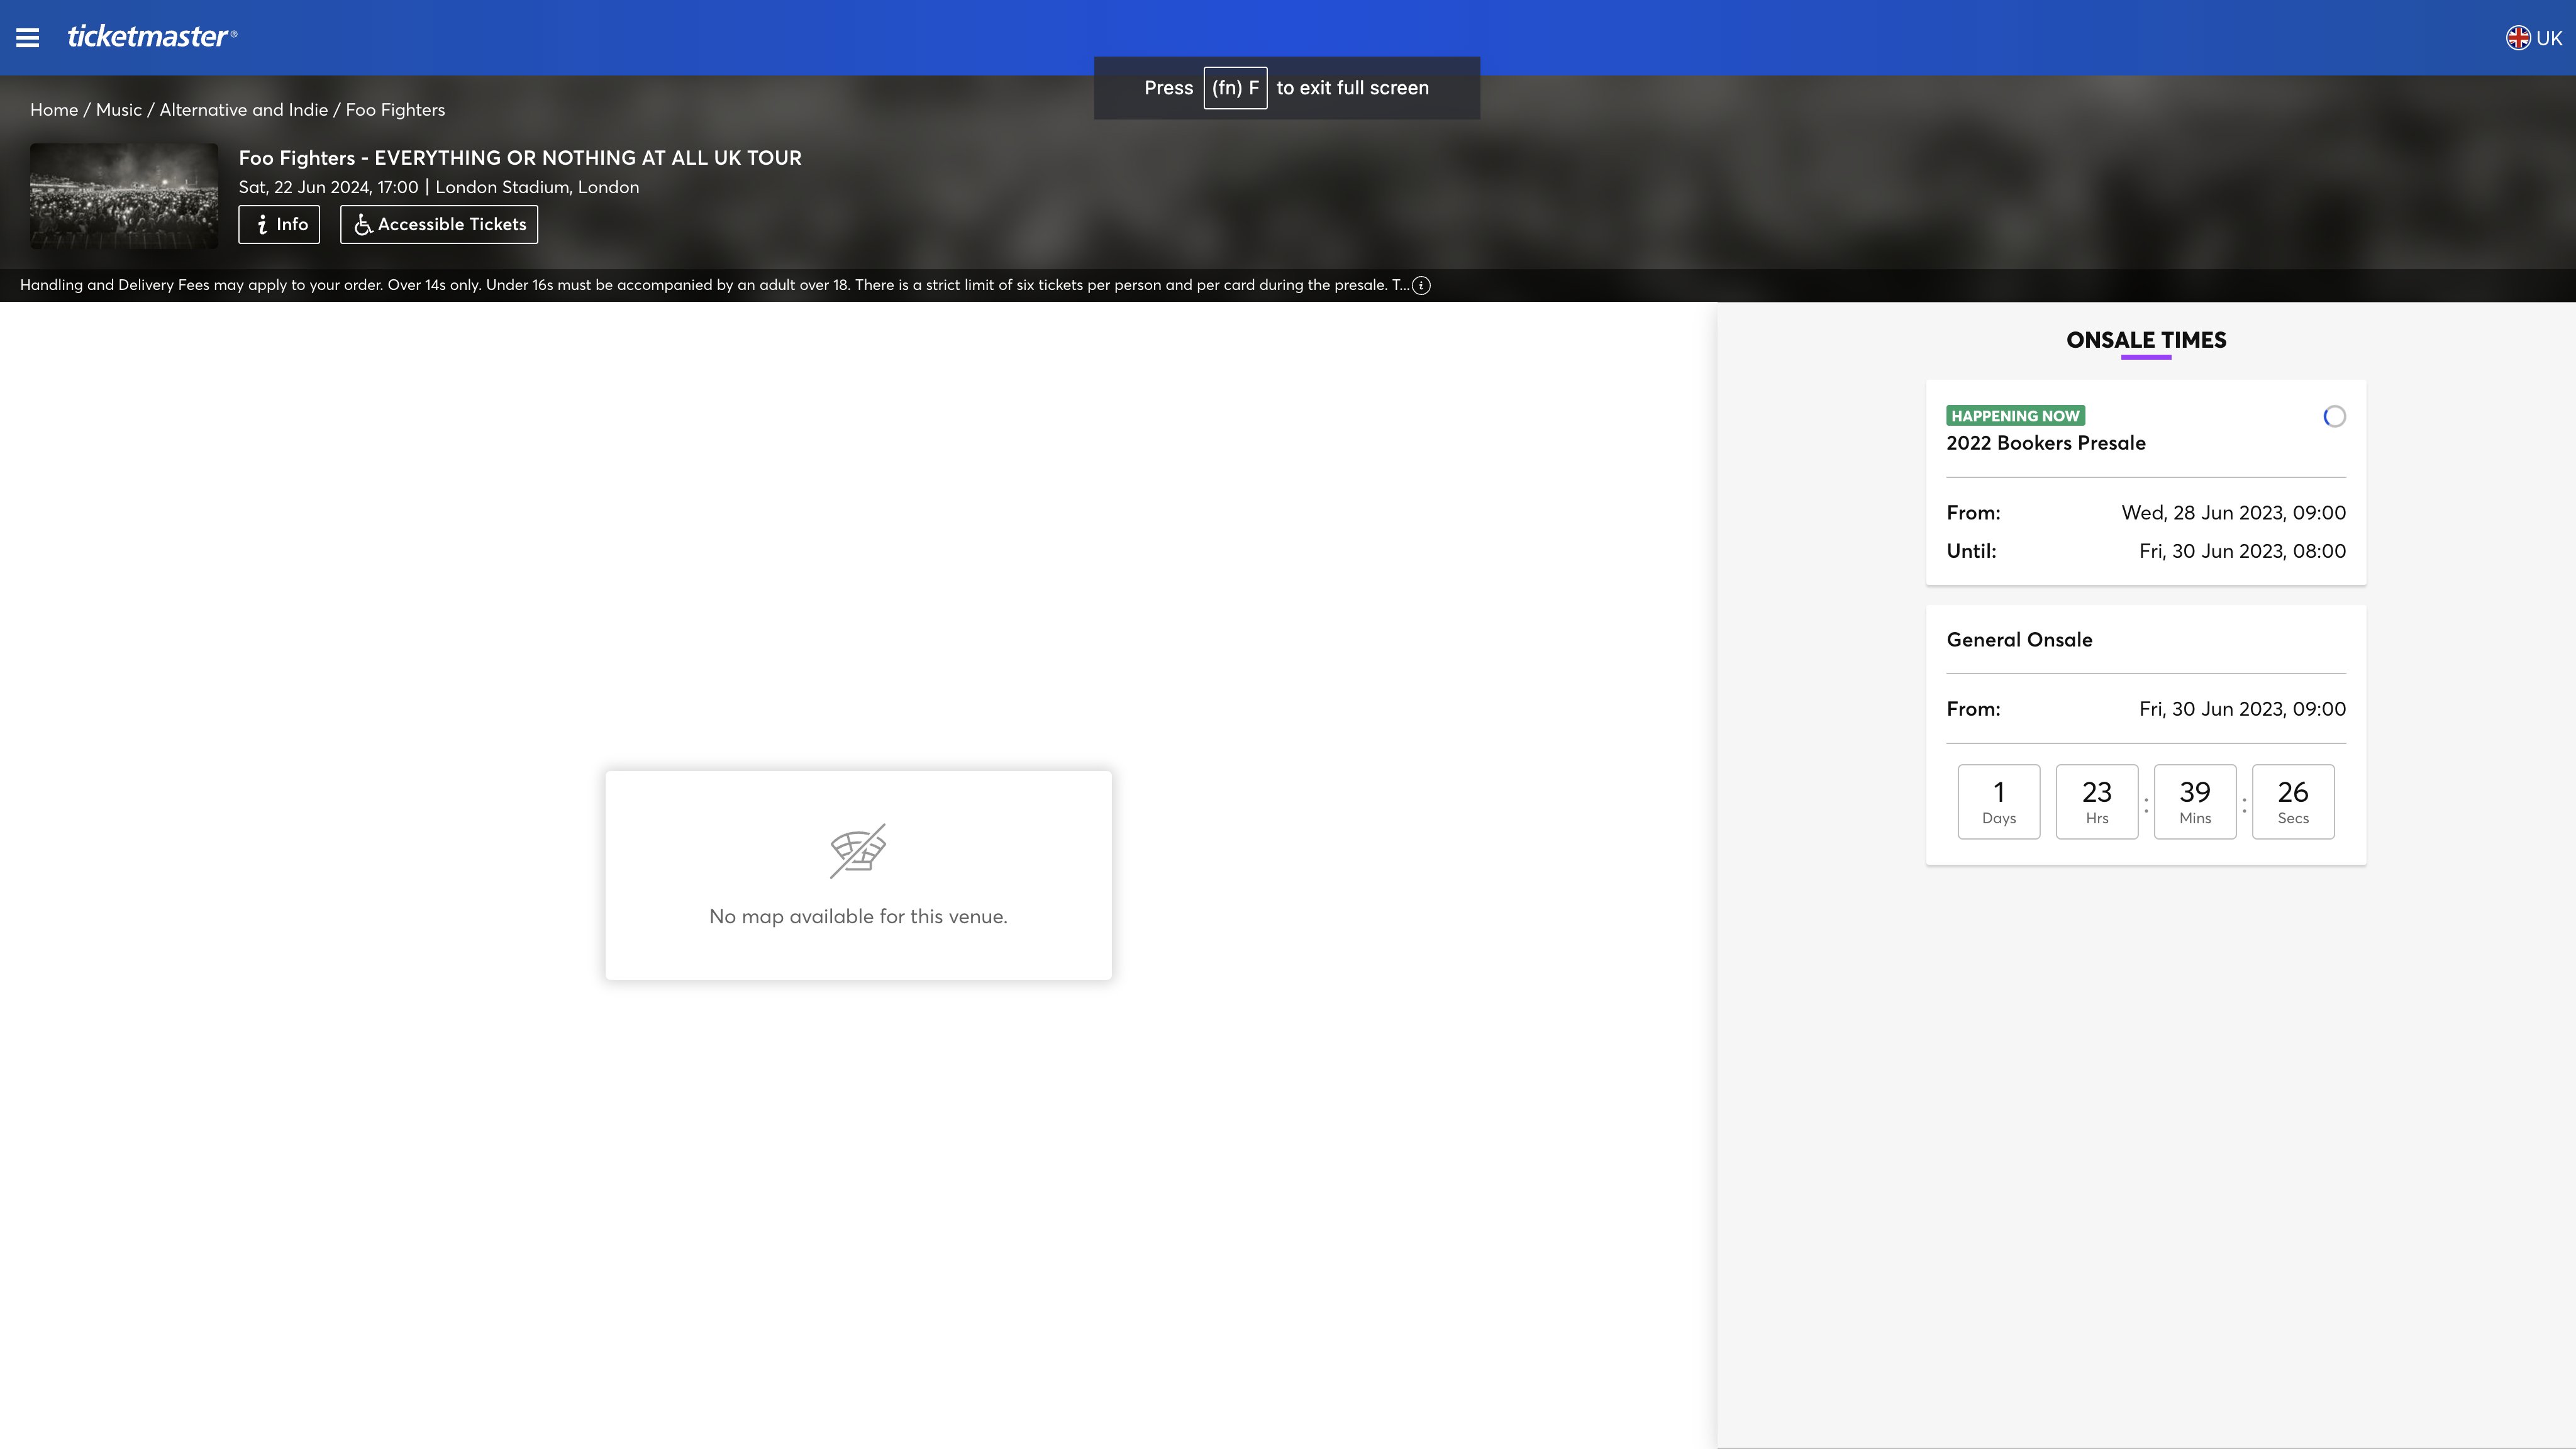Click presale end date Fri, 30 Jun 2023, 08:00
The height and width of the screenshot is (1449, 2576).
[x=2242, y=551]
